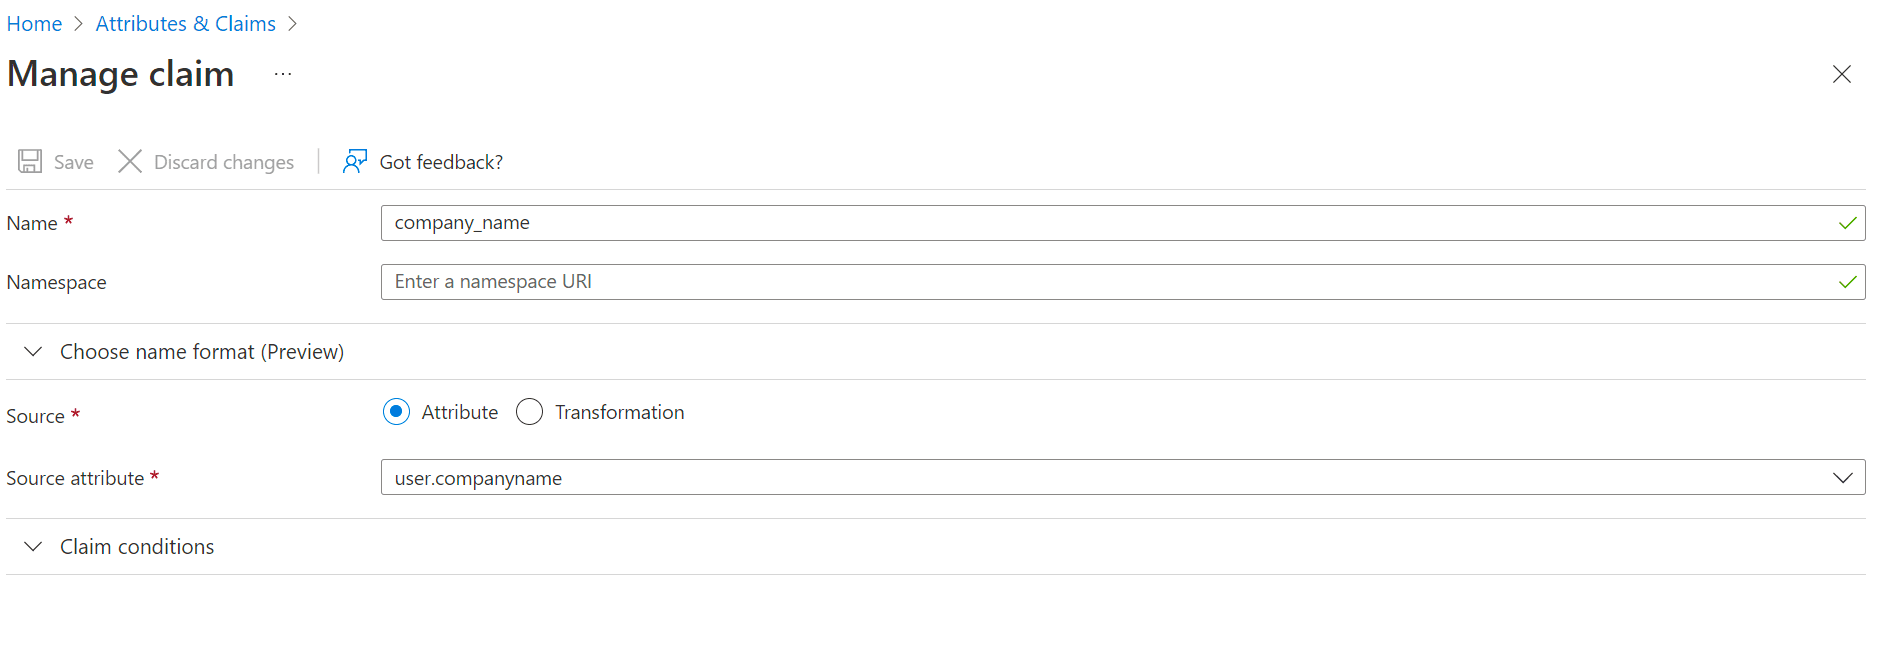
Task: Click the chevron after Attributes & Claims breadcrumb
Action: (292, 24)
